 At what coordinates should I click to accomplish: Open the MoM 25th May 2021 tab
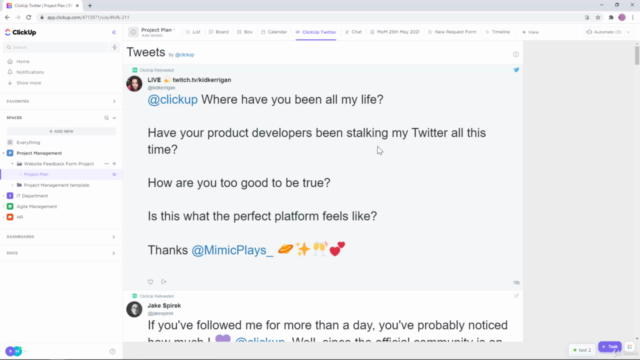pos(395,32)
